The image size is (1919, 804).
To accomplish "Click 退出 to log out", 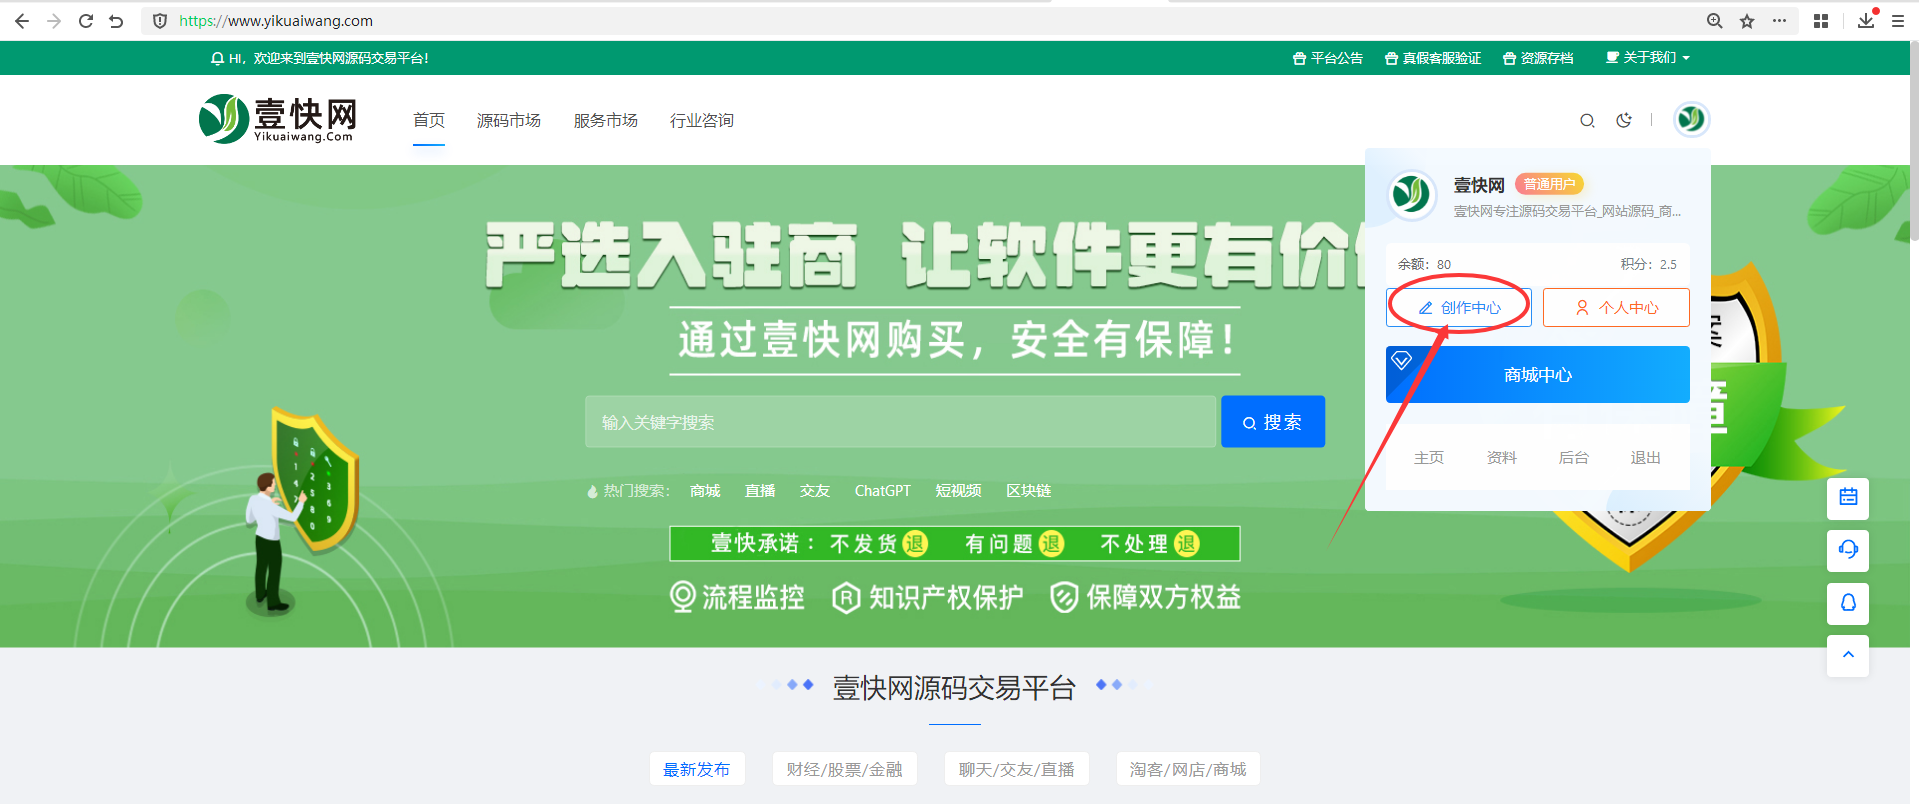I will click(x=1646, y=457).
